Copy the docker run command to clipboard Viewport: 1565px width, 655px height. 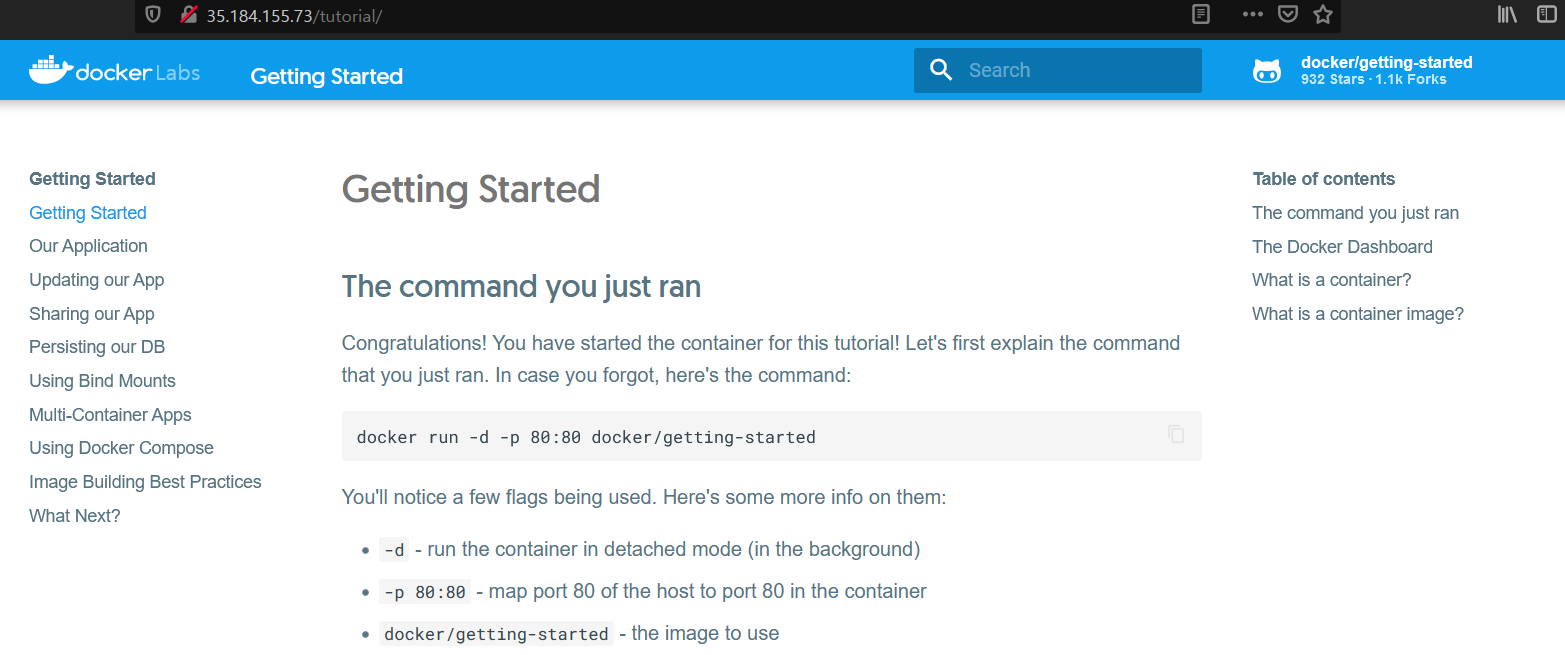pyautogui.click(x=1176, y=434)
